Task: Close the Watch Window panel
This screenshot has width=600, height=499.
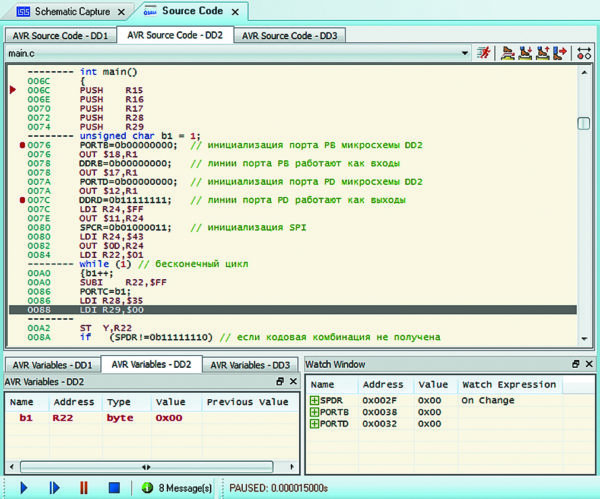Action: click(589, 364)
